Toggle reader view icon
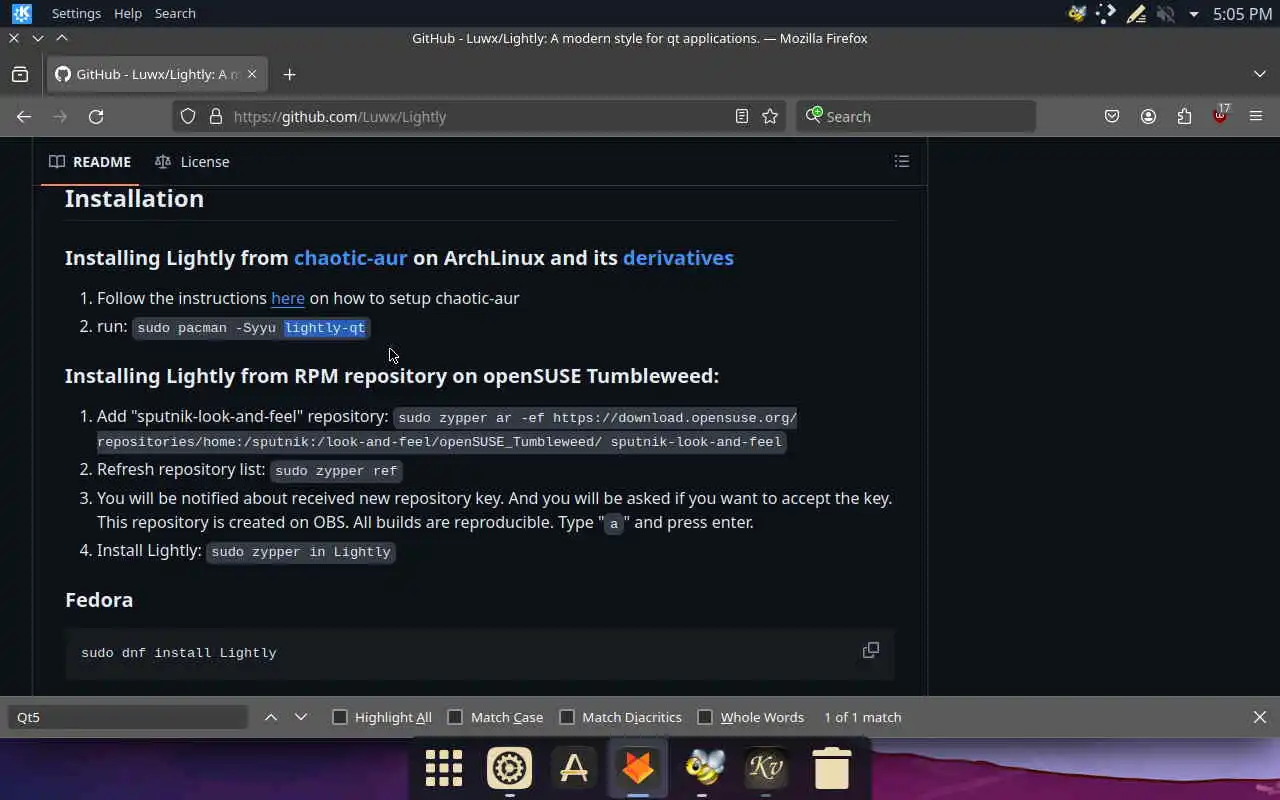 (741, 116)
